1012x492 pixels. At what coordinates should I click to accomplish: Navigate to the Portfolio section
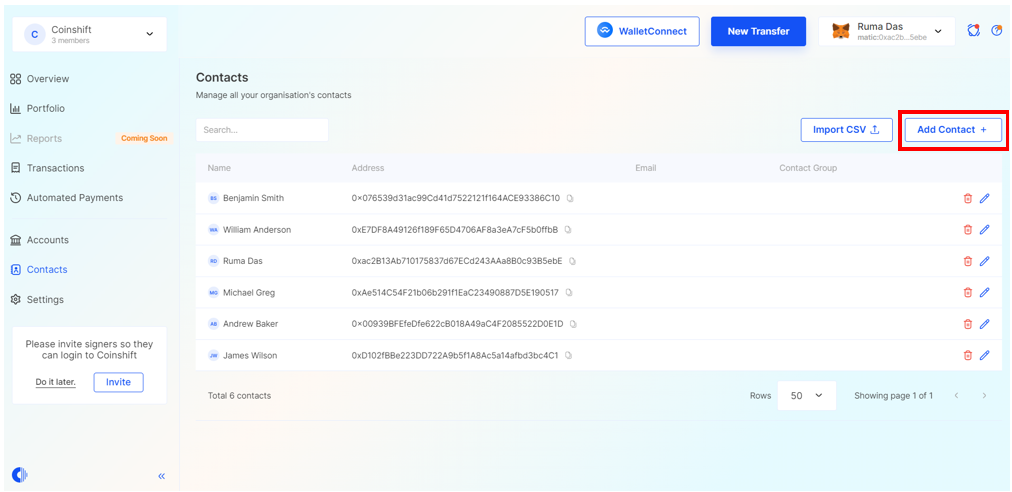(46, 108)
